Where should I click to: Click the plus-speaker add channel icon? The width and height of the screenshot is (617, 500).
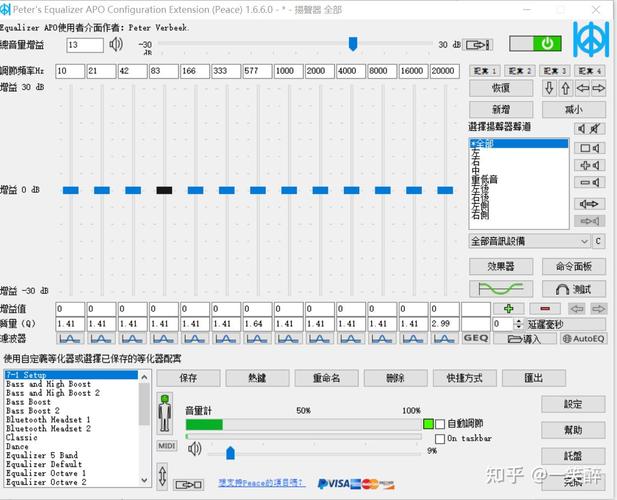pyautogui.click(x=589, y=165)
